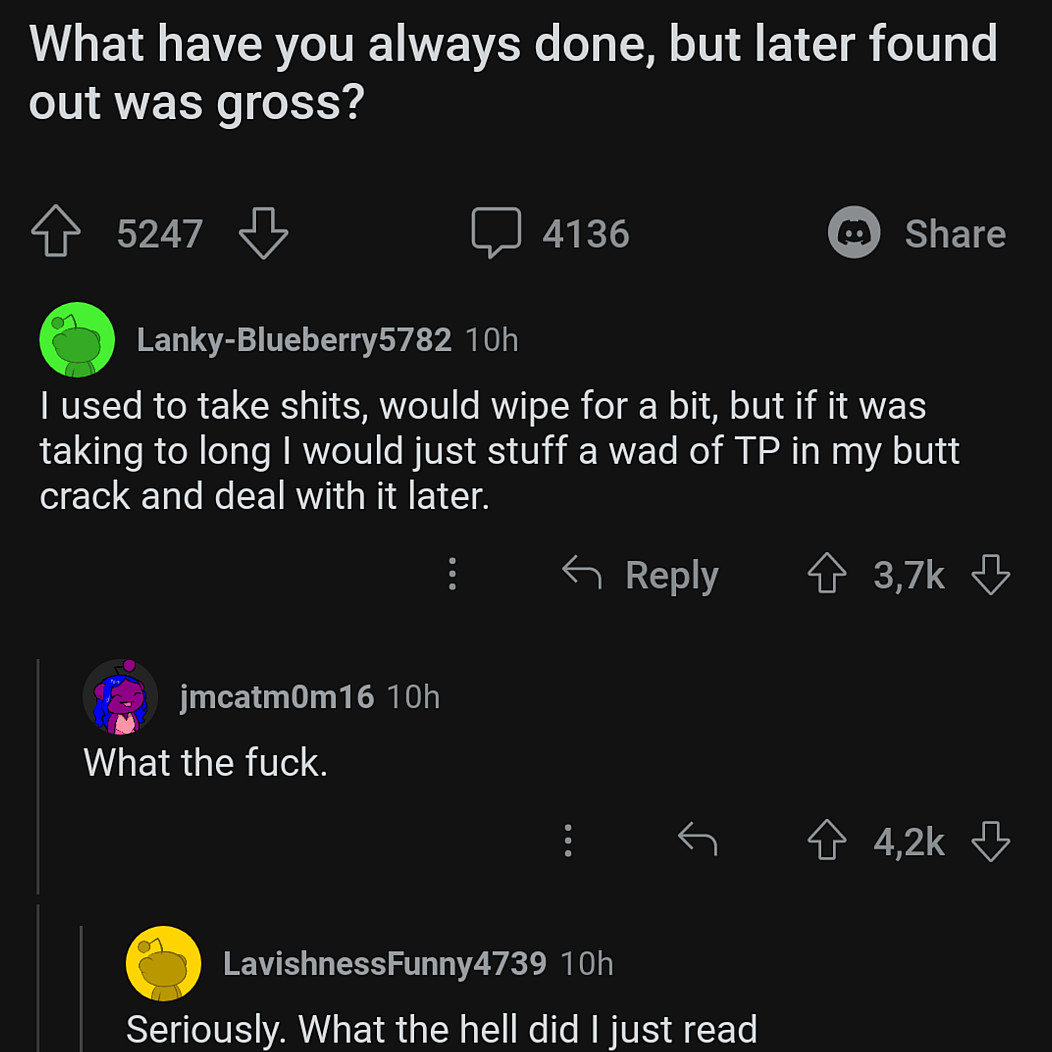This screenshot has width=1052, height=1052.
Task: Click the Discord share icon
Action: tap(853, 233)
